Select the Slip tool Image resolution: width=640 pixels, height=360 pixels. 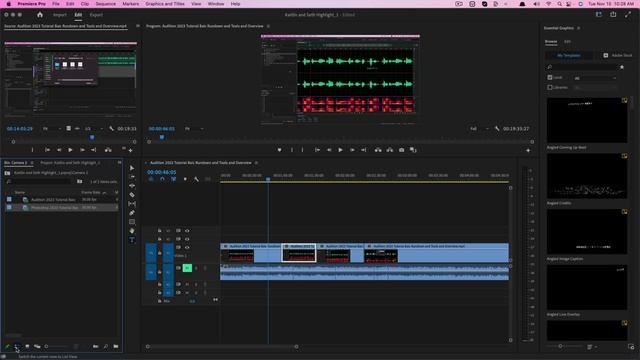132,204
